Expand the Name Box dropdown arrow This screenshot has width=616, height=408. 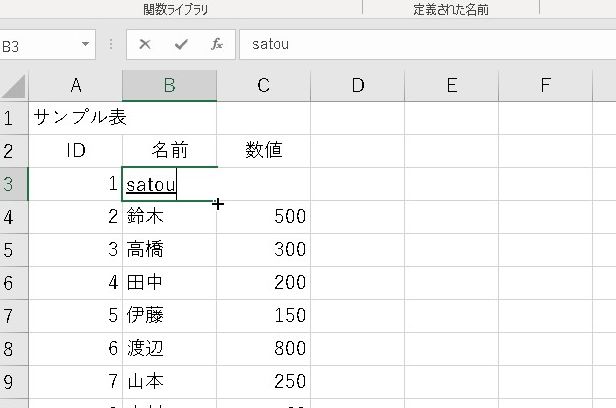85,45
